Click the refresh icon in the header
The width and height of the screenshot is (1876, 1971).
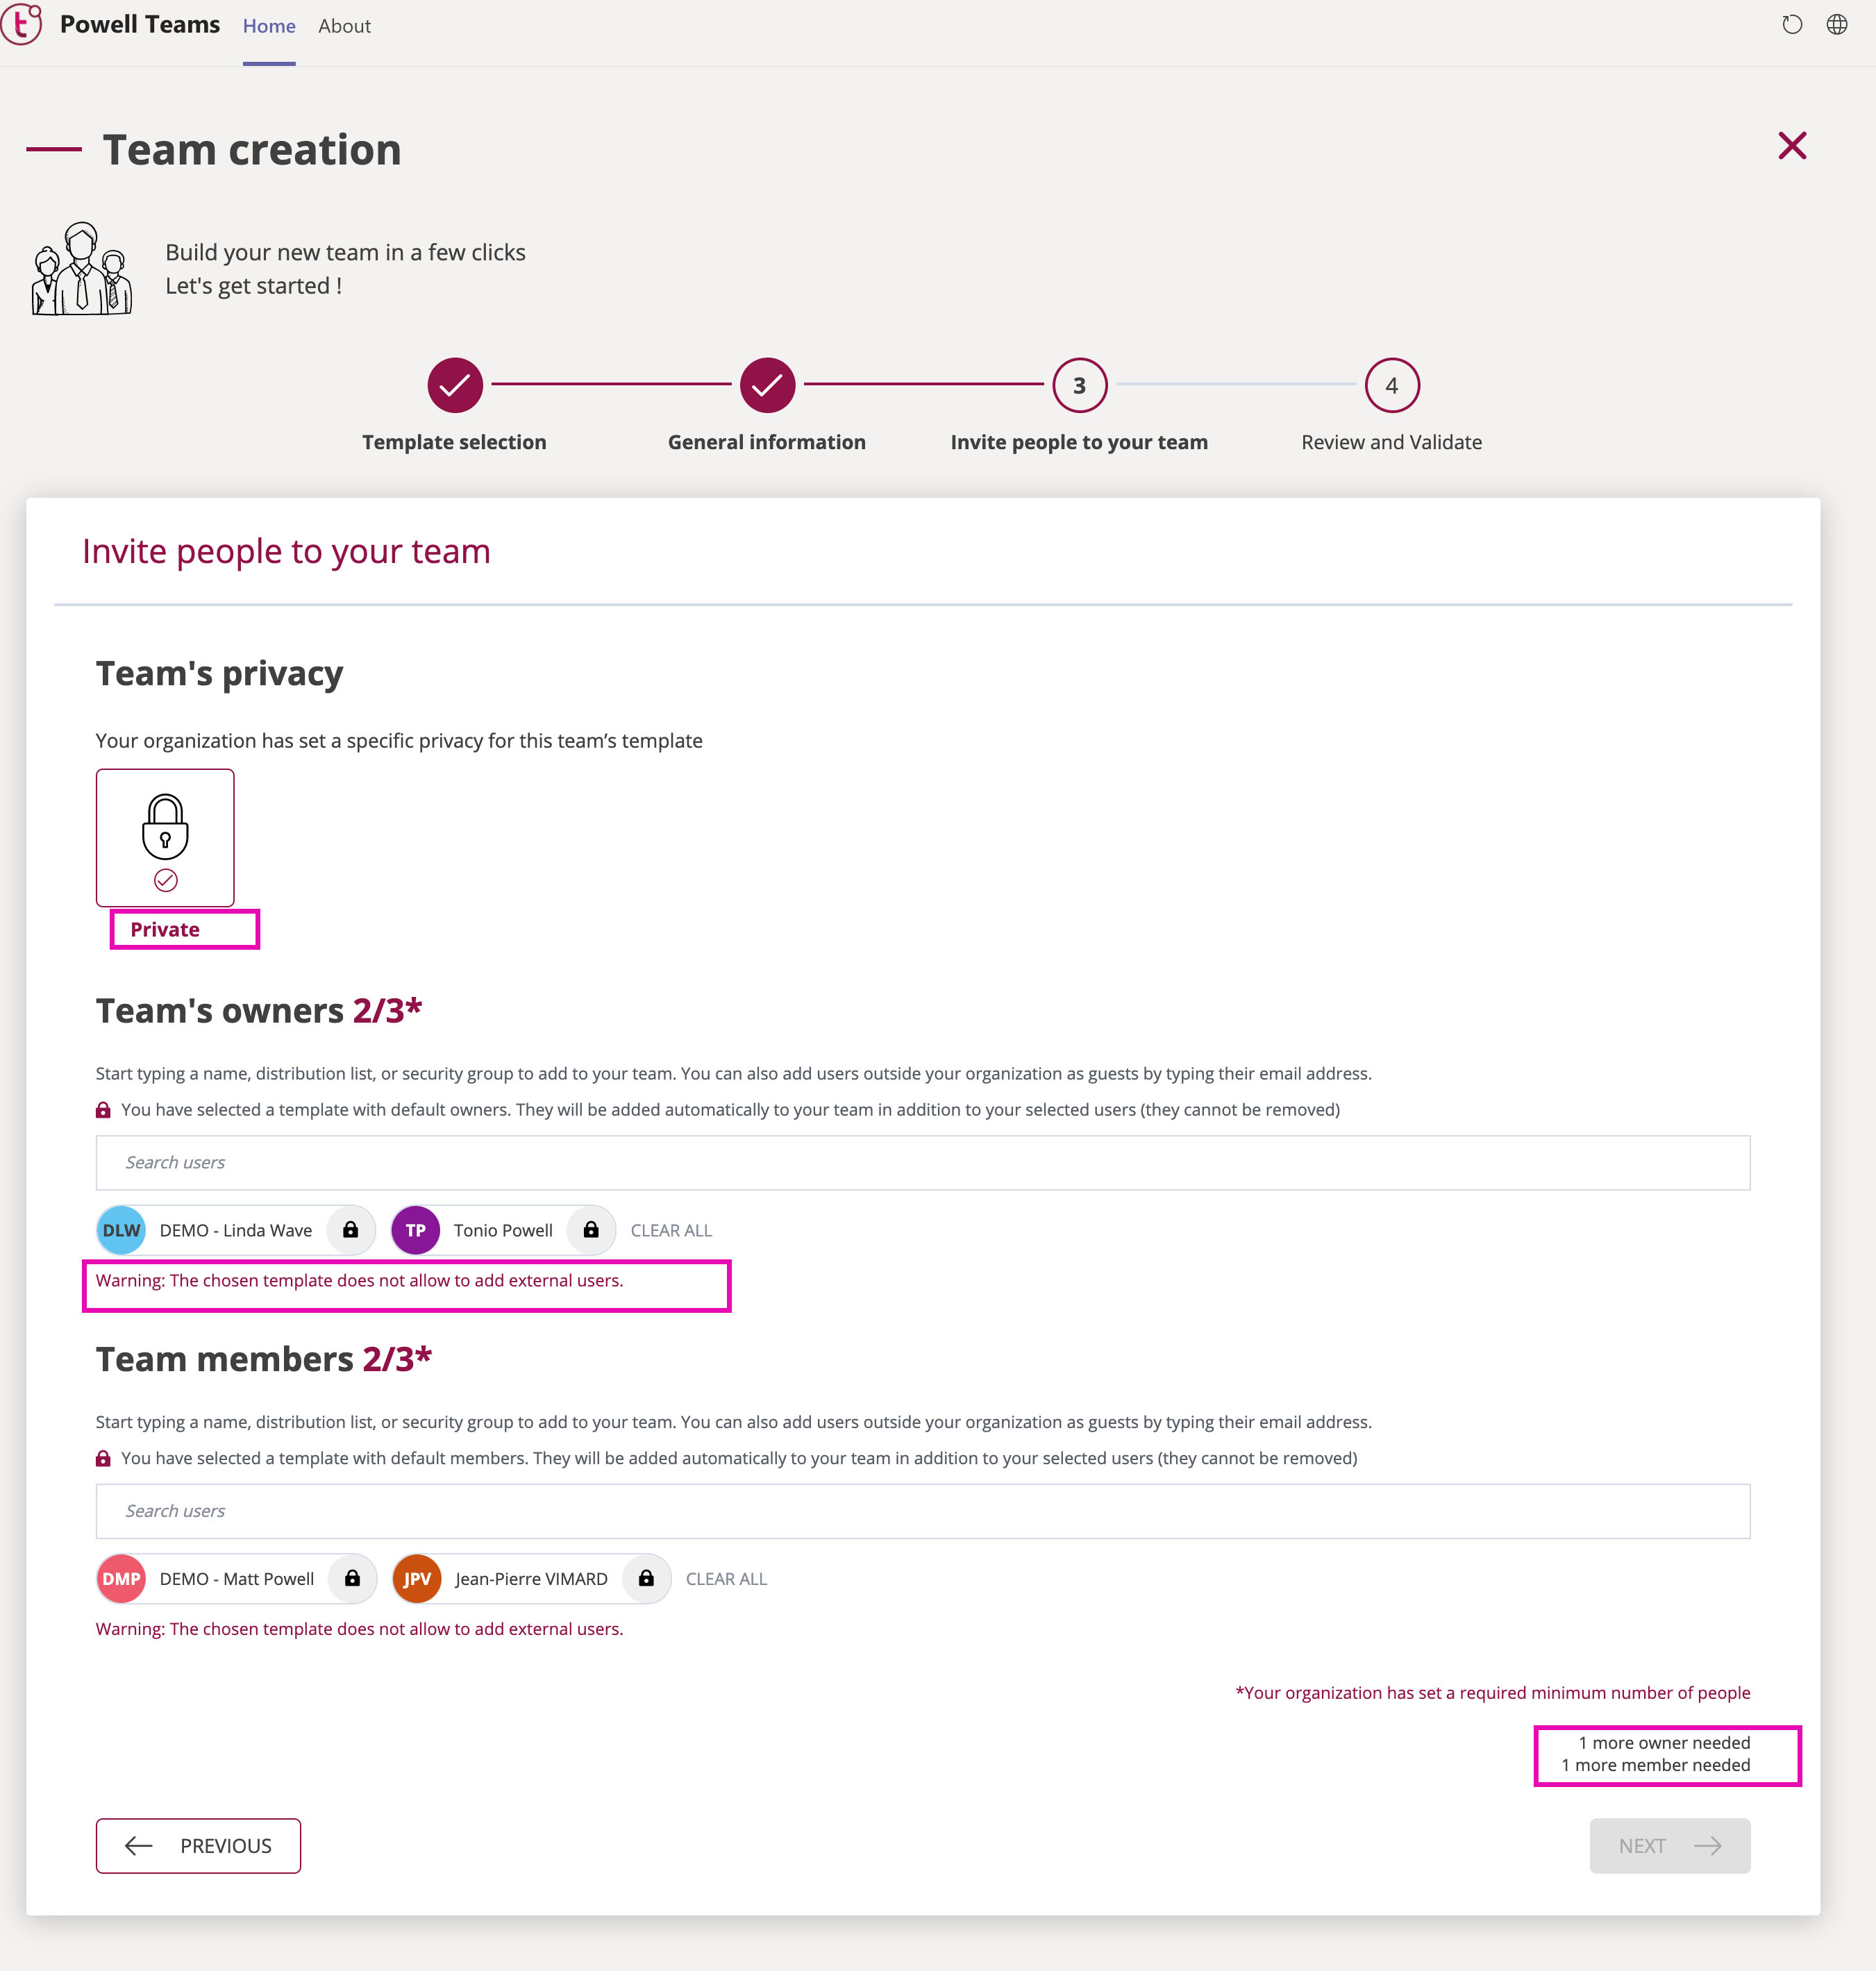click(1791, 25)
